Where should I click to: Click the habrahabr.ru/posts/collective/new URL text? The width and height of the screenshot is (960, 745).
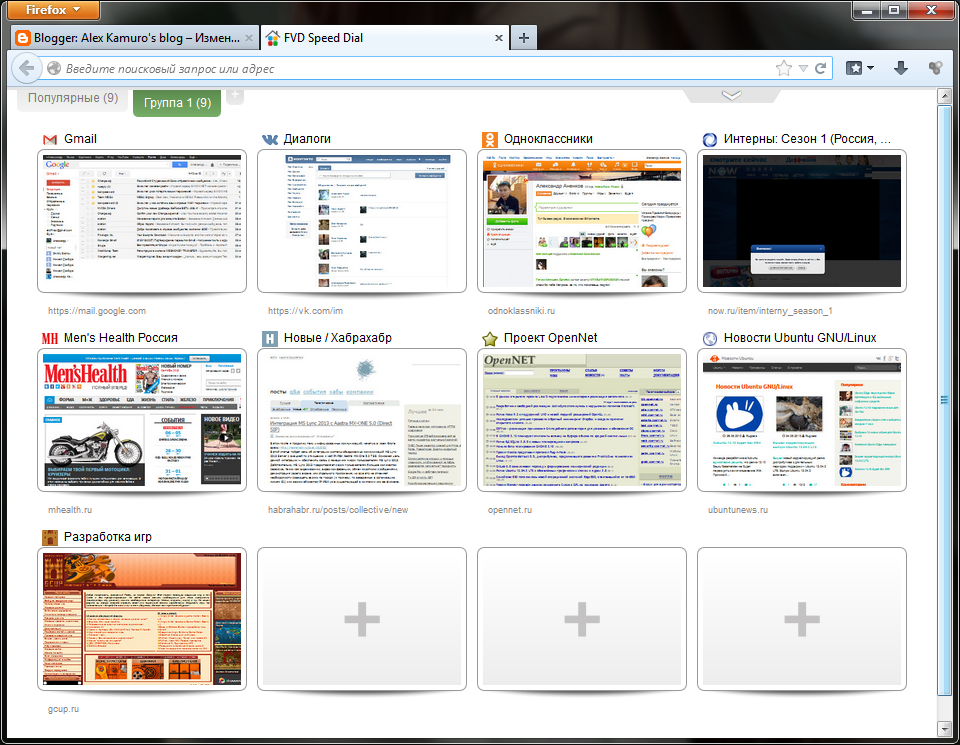[338, 510]
